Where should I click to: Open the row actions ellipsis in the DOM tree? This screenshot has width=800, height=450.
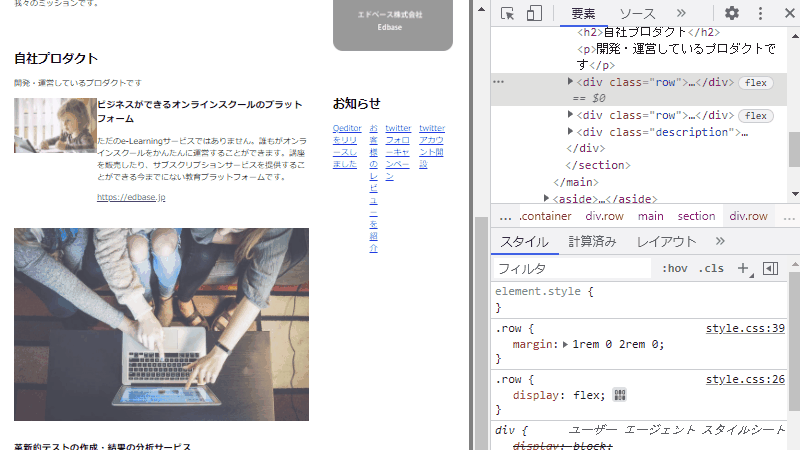tap(498, 82)
